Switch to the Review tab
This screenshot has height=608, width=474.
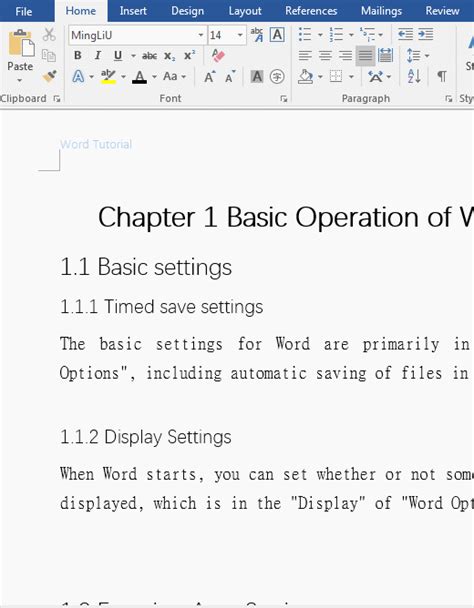click(442, 11)
